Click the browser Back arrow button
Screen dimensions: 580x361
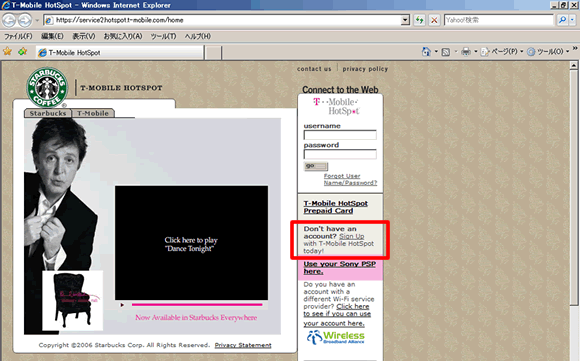(x=9, y=20)
